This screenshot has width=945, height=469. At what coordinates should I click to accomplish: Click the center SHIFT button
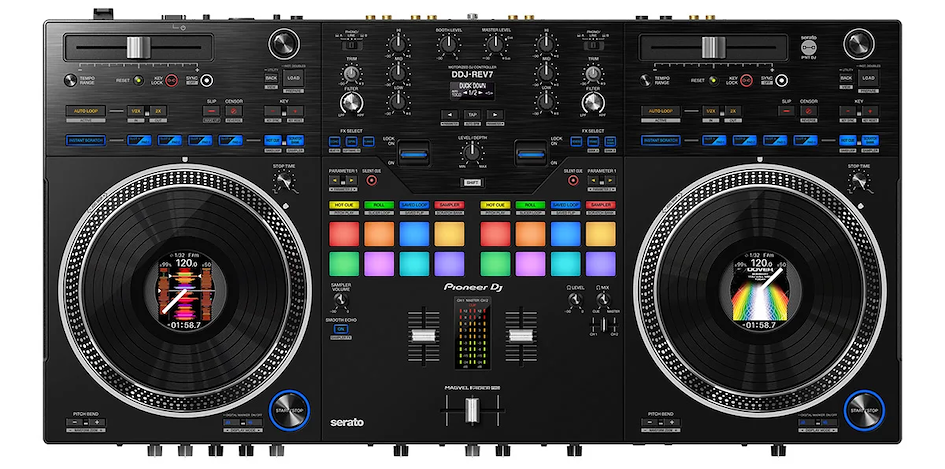coord(472,183)
